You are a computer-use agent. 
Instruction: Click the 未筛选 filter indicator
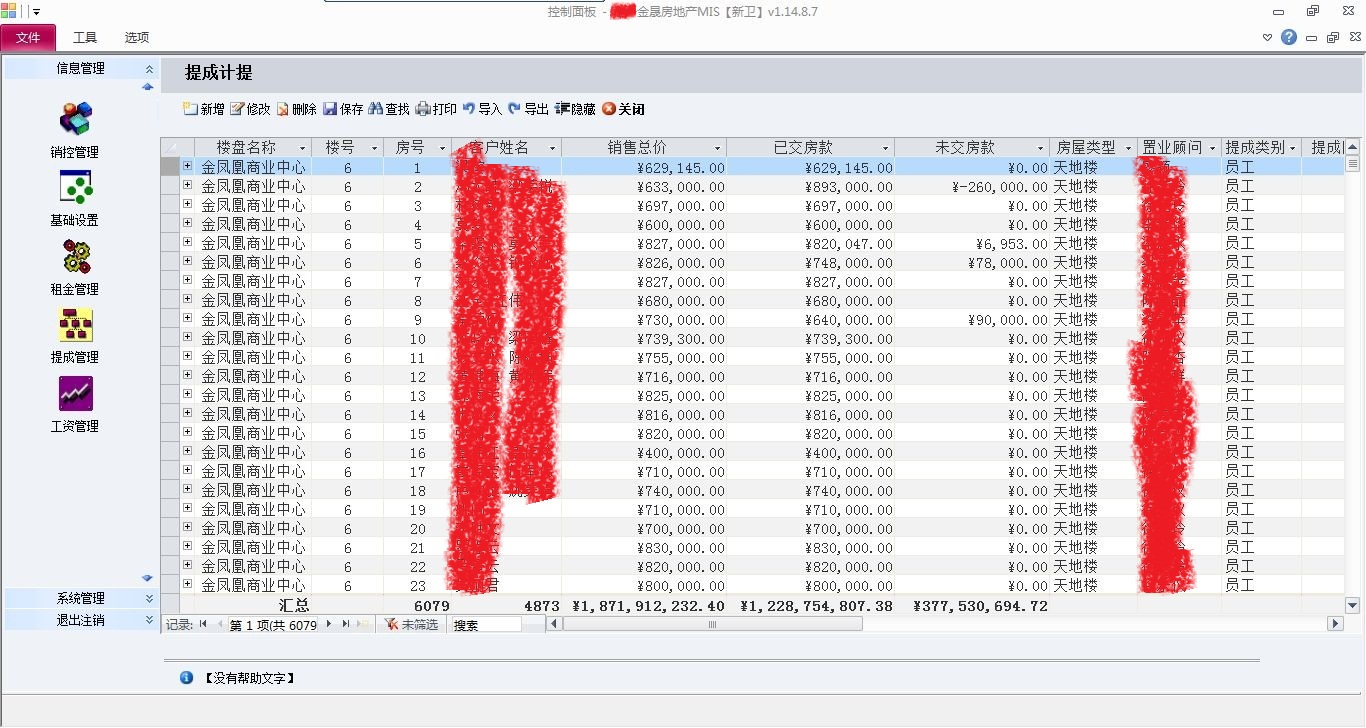411,624
